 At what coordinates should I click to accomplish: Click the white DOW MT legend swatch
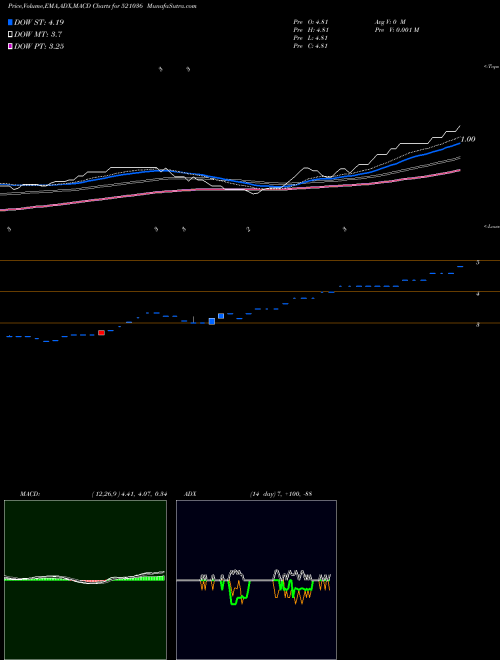tap(10, 35)
